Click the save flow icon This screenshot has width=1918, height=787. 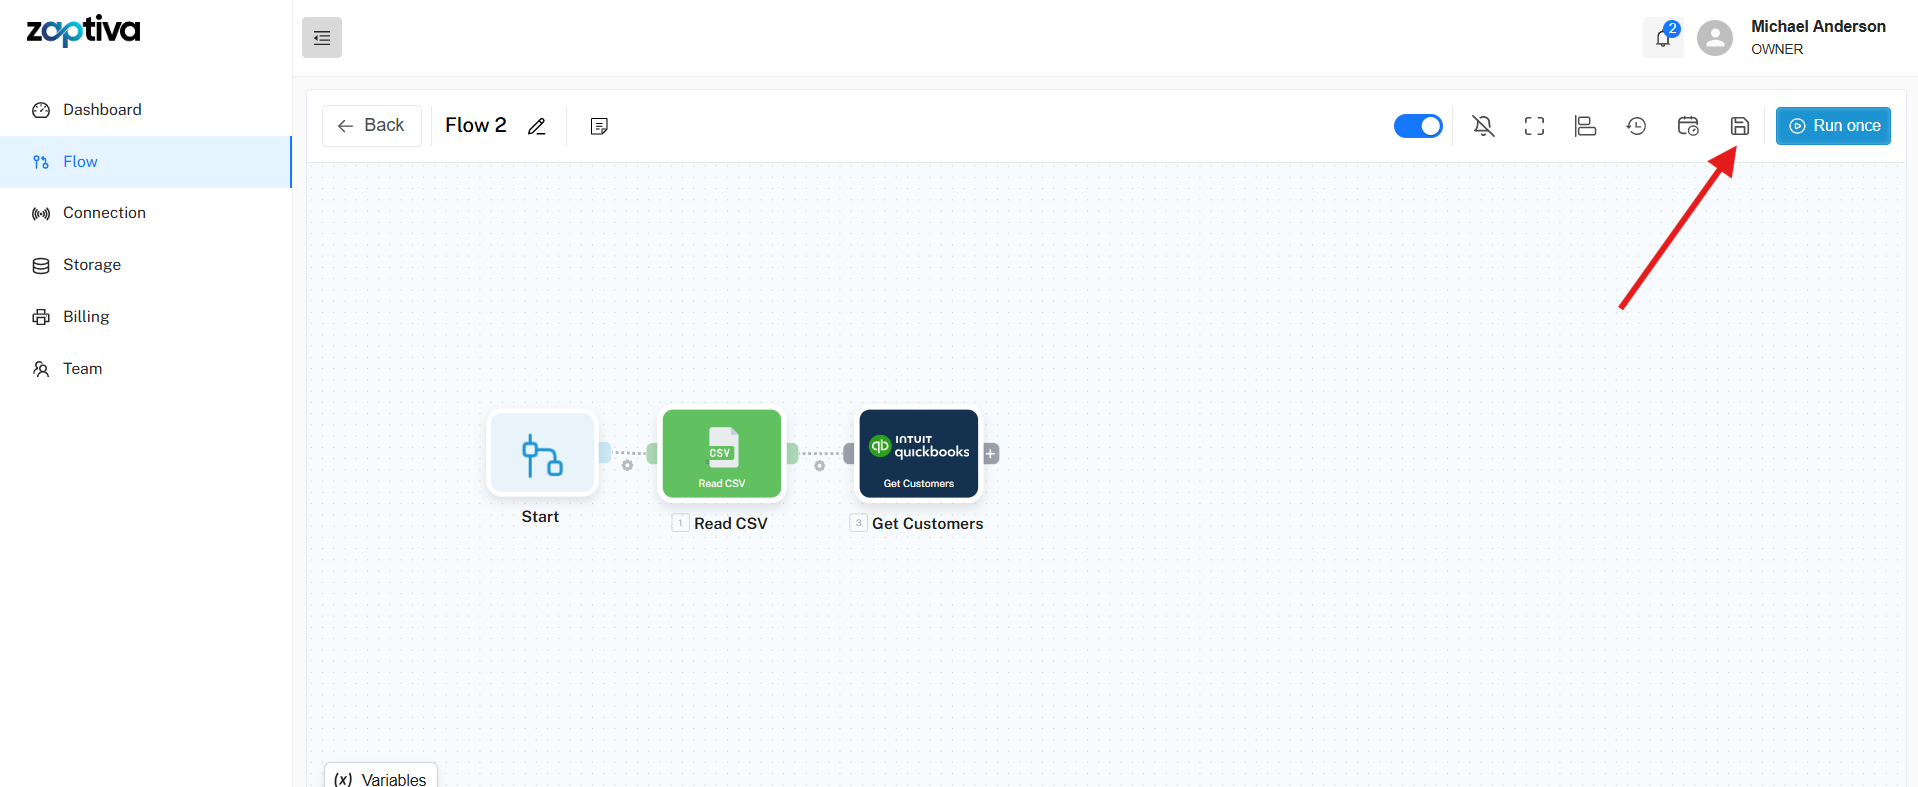[1739, 126]
